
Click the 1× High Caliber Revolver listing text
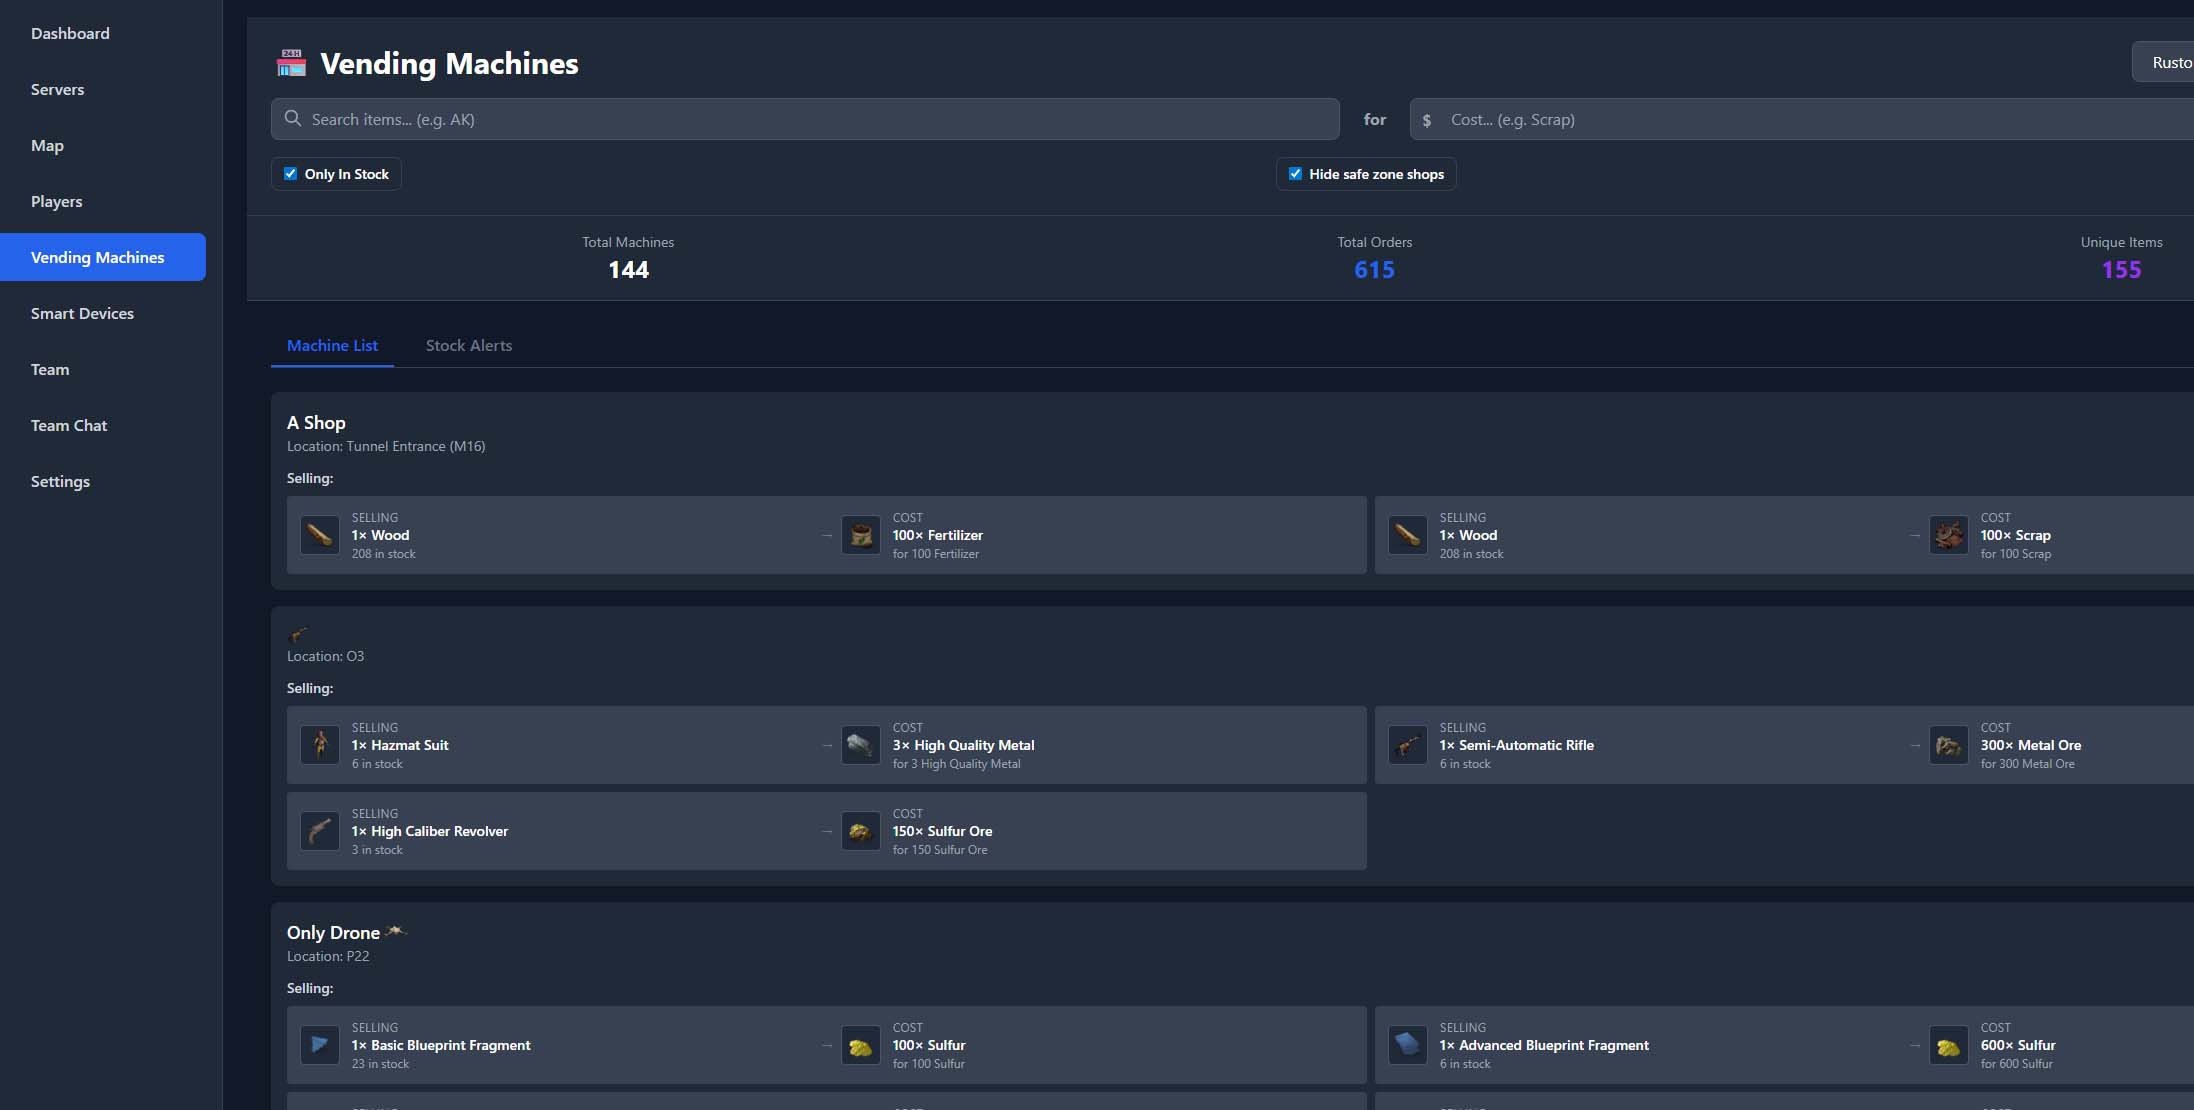click(430, 831)
